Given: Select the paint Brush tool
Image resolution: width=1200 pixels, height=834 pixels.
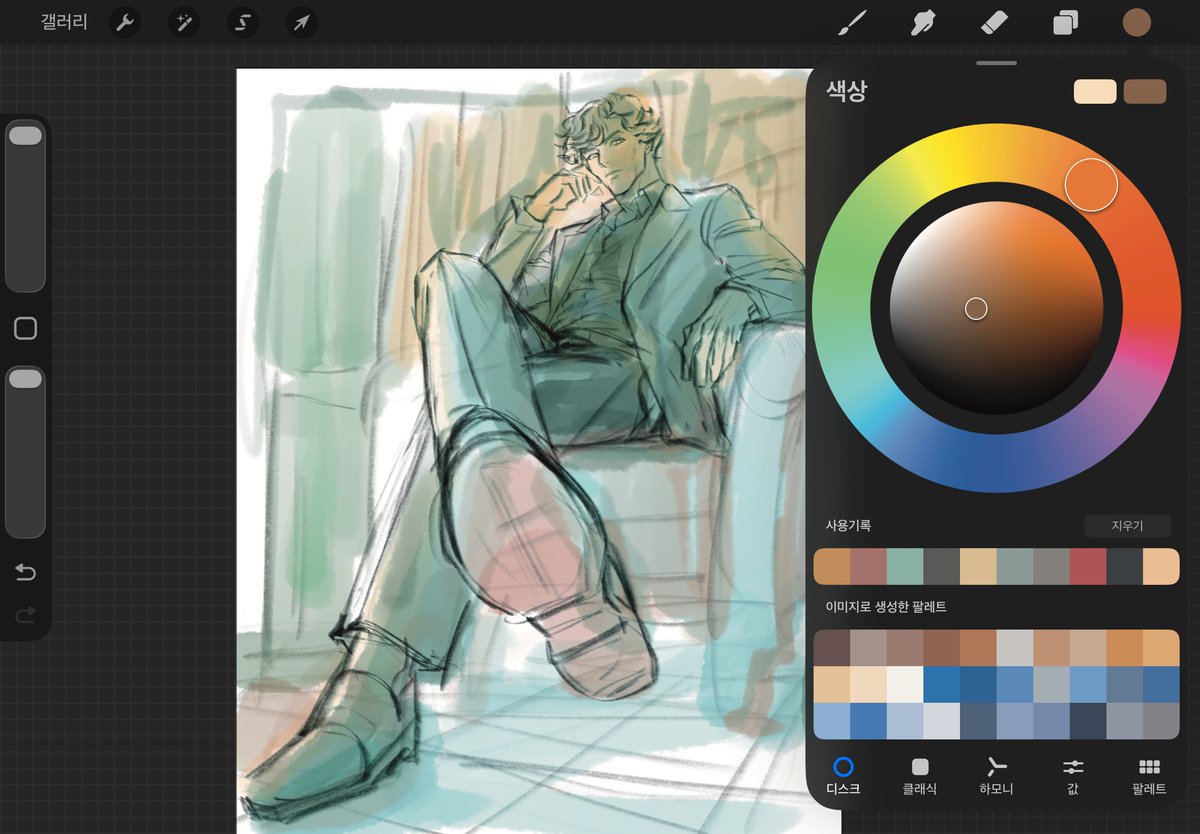Looking at the screenshot, I should (x=851, y=22).
